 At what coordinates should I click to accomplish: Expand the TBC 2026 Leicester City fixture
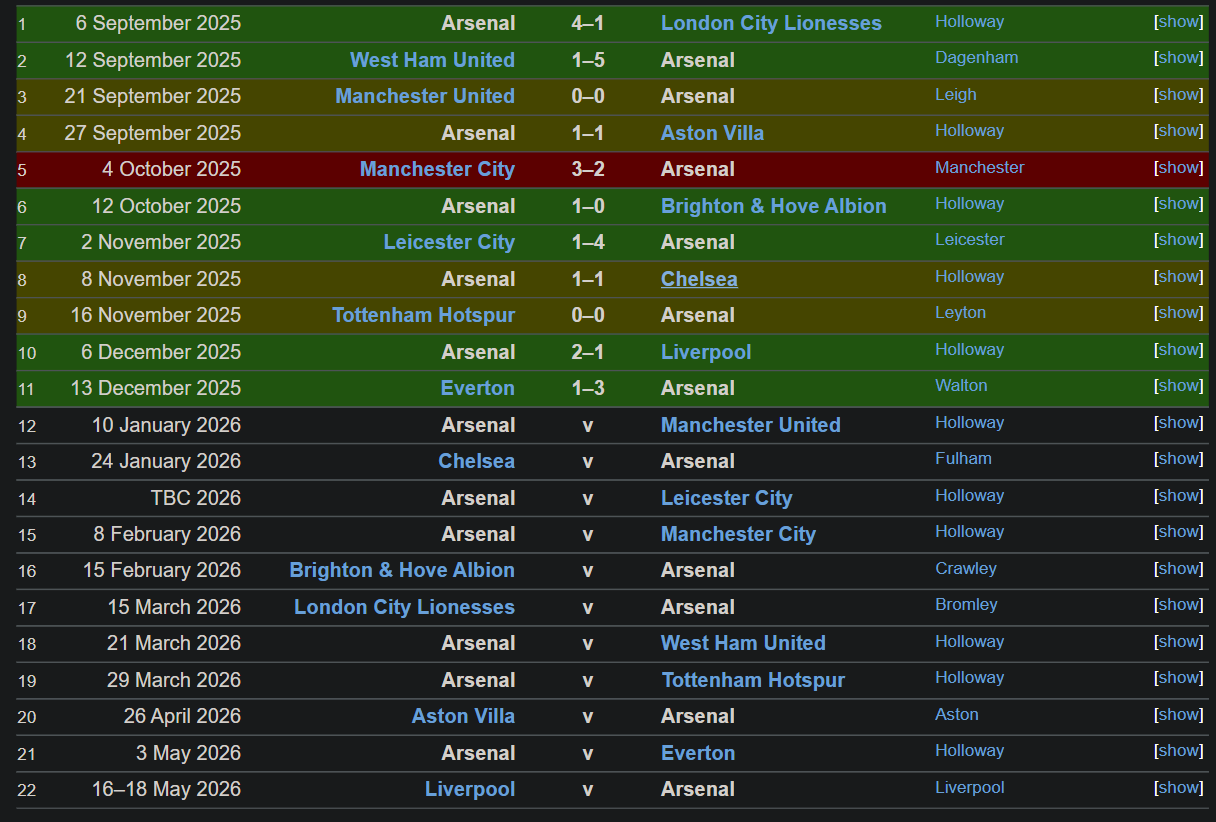[1180, 495]
